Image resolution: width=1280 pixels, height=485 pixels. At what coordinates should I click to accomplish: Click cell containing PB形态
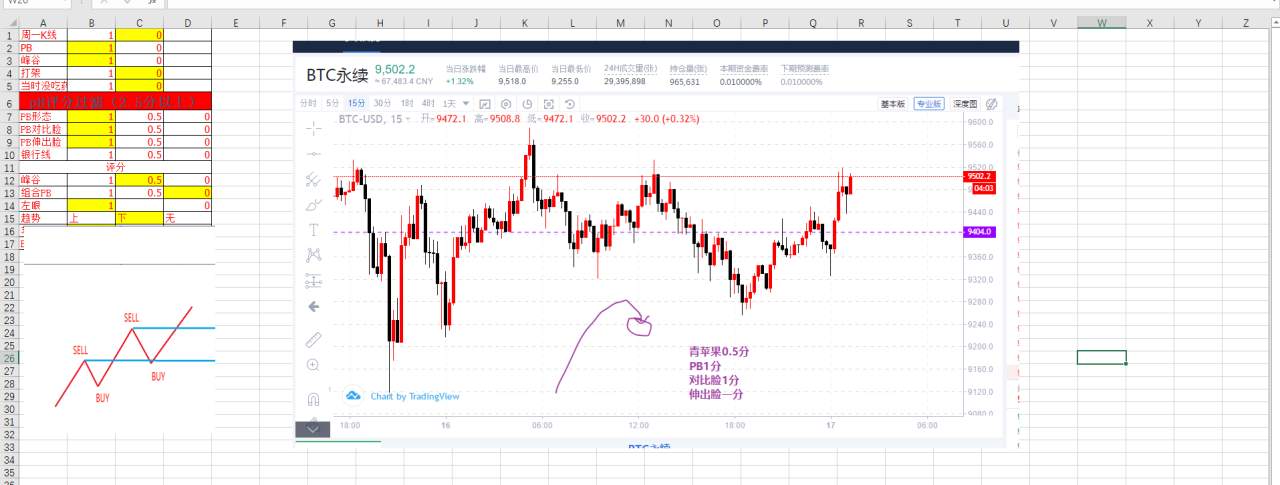(42, 116)
